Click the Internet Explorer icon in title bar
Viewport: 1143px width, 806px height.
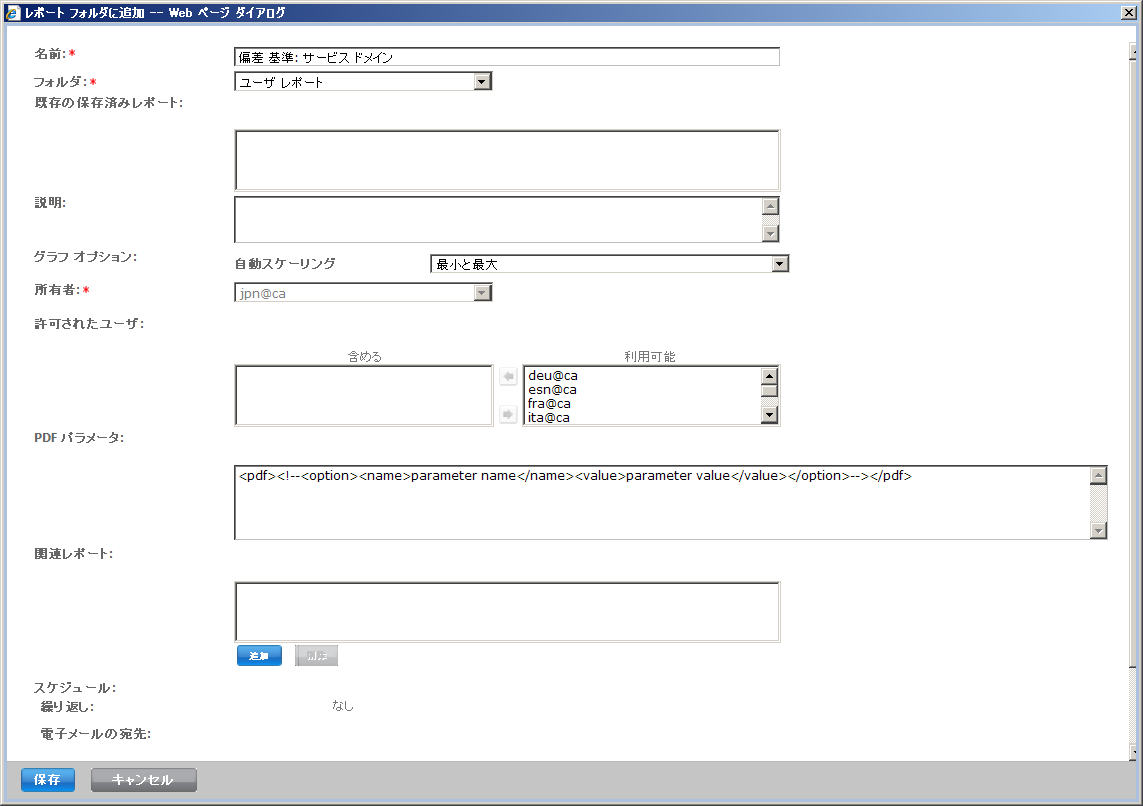coord(12,12)
